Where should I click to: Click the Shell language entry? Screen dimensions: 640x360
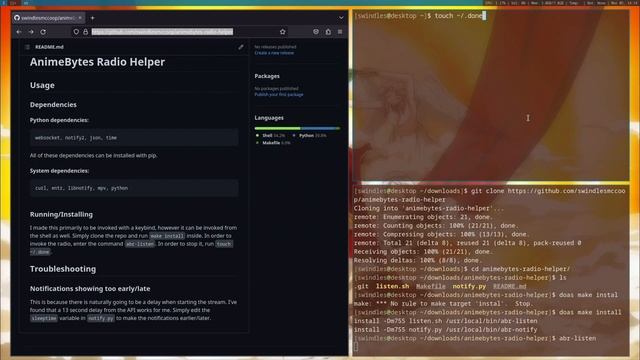(271, 136)
